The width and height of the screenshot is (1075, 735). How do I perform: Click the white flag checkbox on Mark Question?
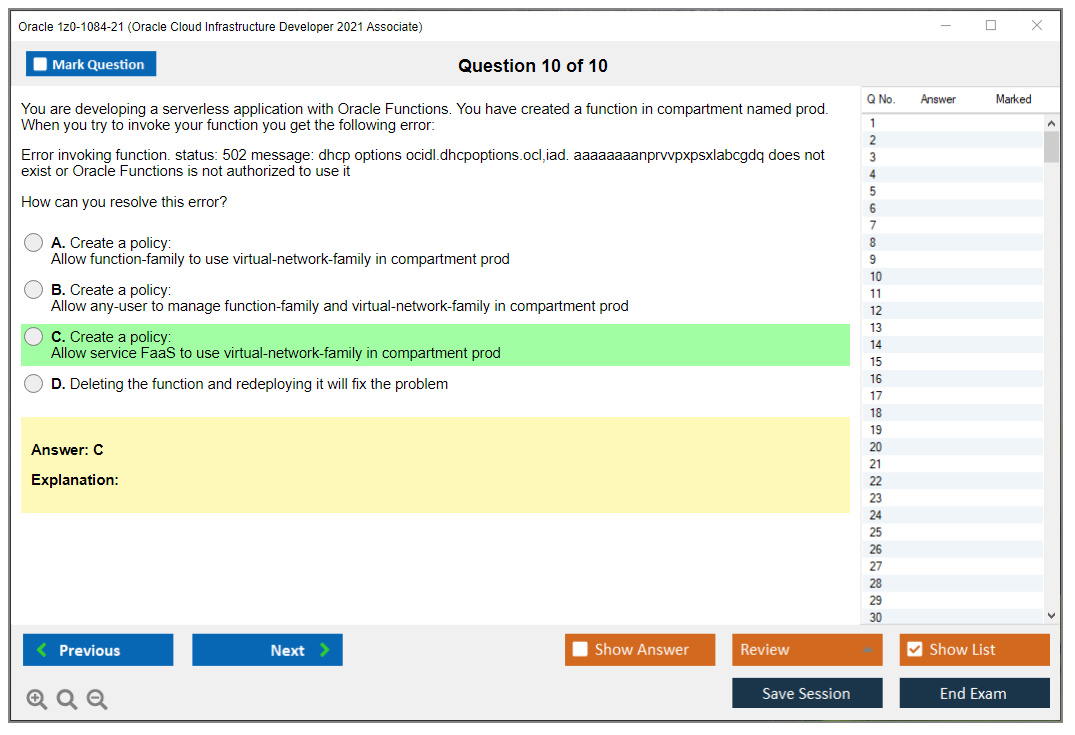point(39,63)
